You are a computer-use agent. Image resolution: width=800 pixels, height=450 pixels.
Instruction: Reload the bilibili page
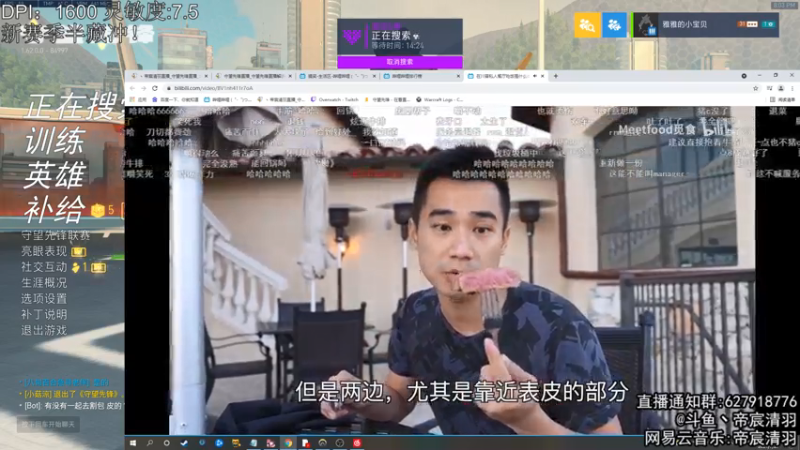(x=155, y=88)
